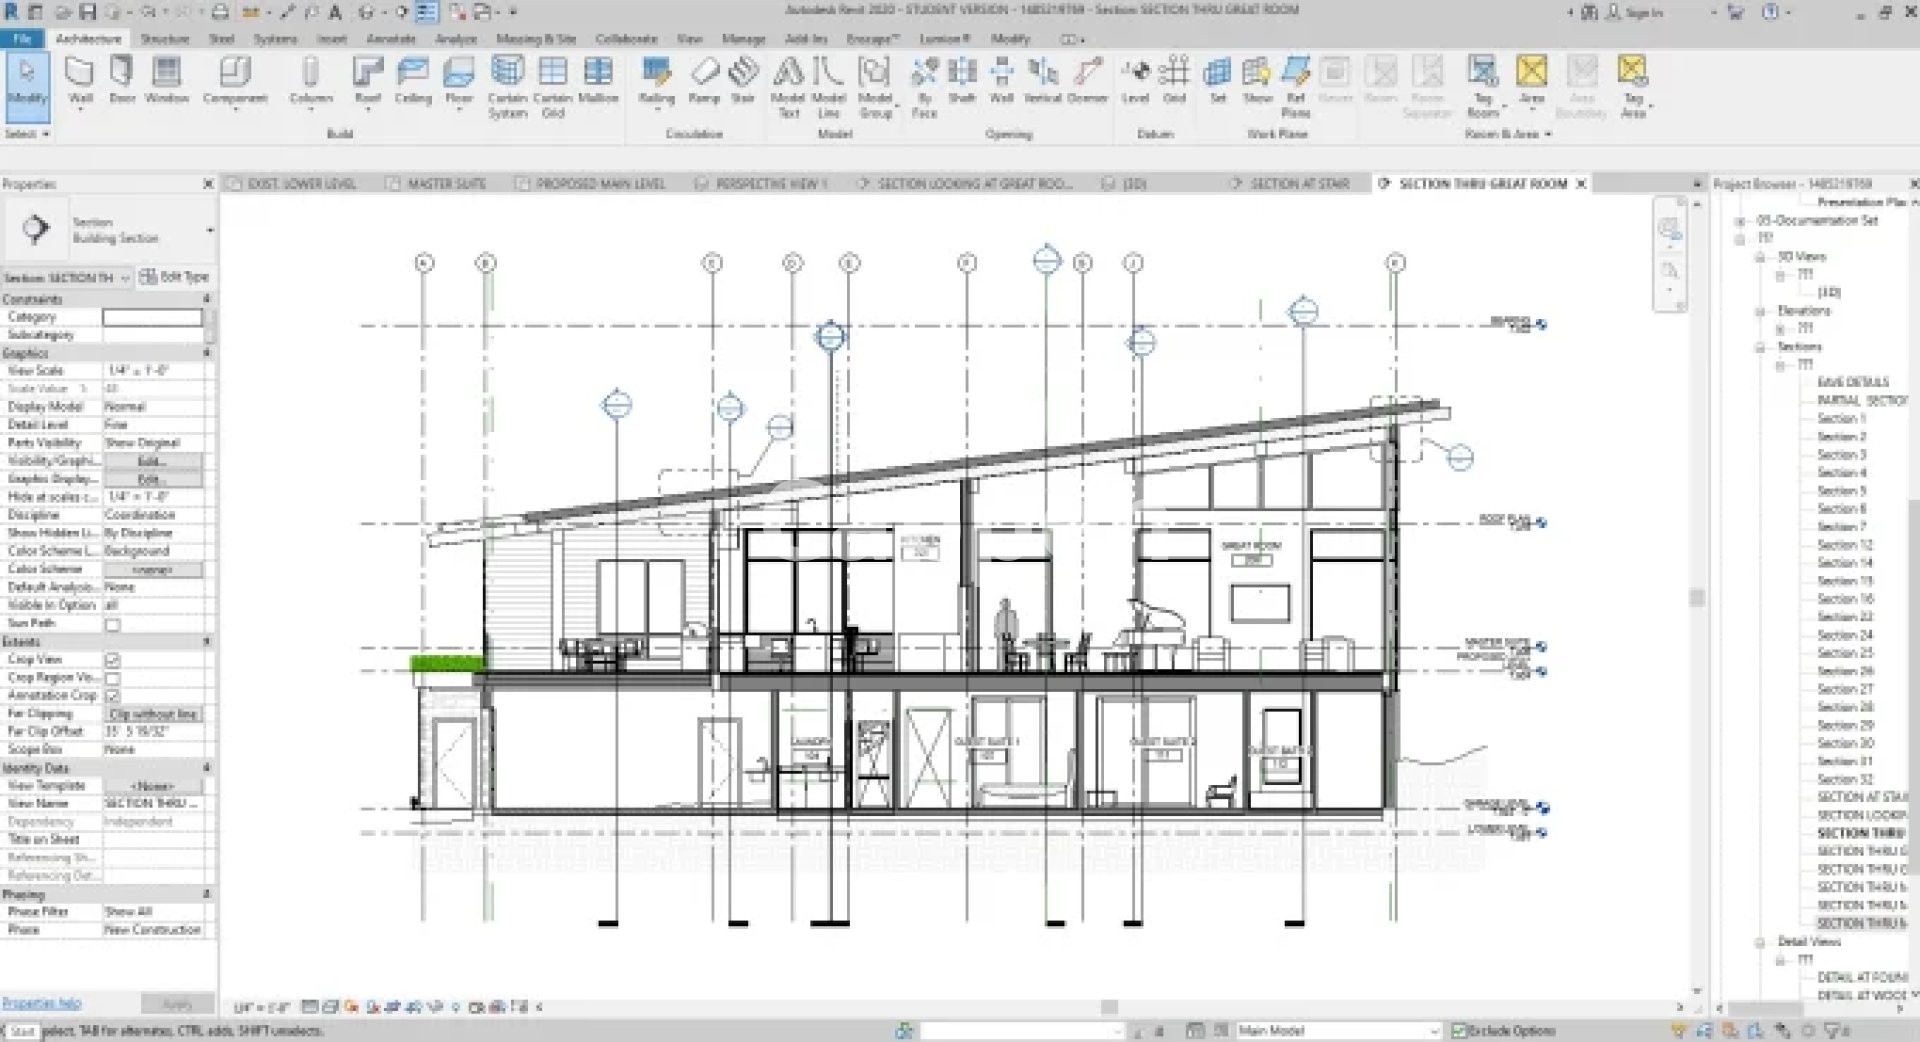Collapse the Sections node in Project Browser
This screenshot has height=1042, width=1920.
coord(1760,347)
